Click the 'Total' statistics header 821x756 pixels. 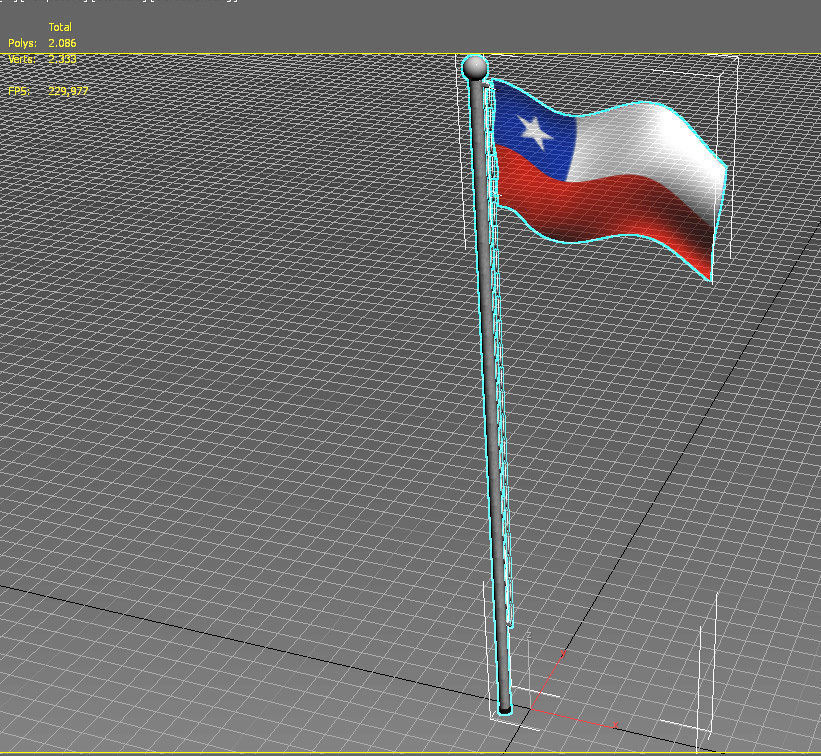tap(60, 27)
